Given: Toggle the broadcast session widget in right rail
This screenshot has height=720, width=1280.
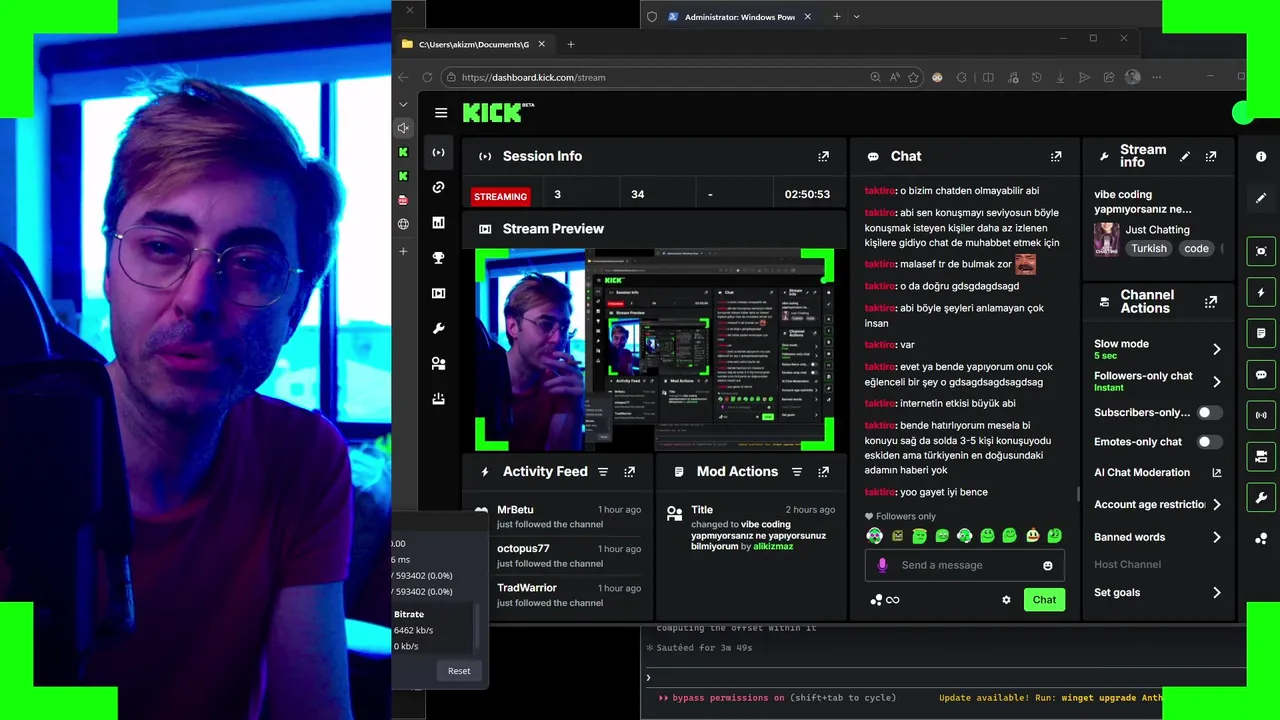Looking at the screenshot, I should pyautogui.click(x=1261, y=415).
